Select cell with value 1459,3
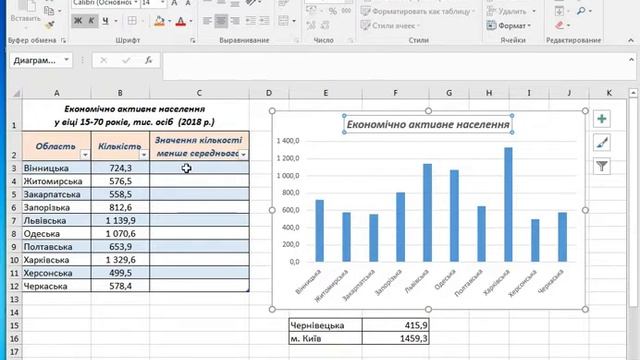640x360 pixels. pos(395,338)
